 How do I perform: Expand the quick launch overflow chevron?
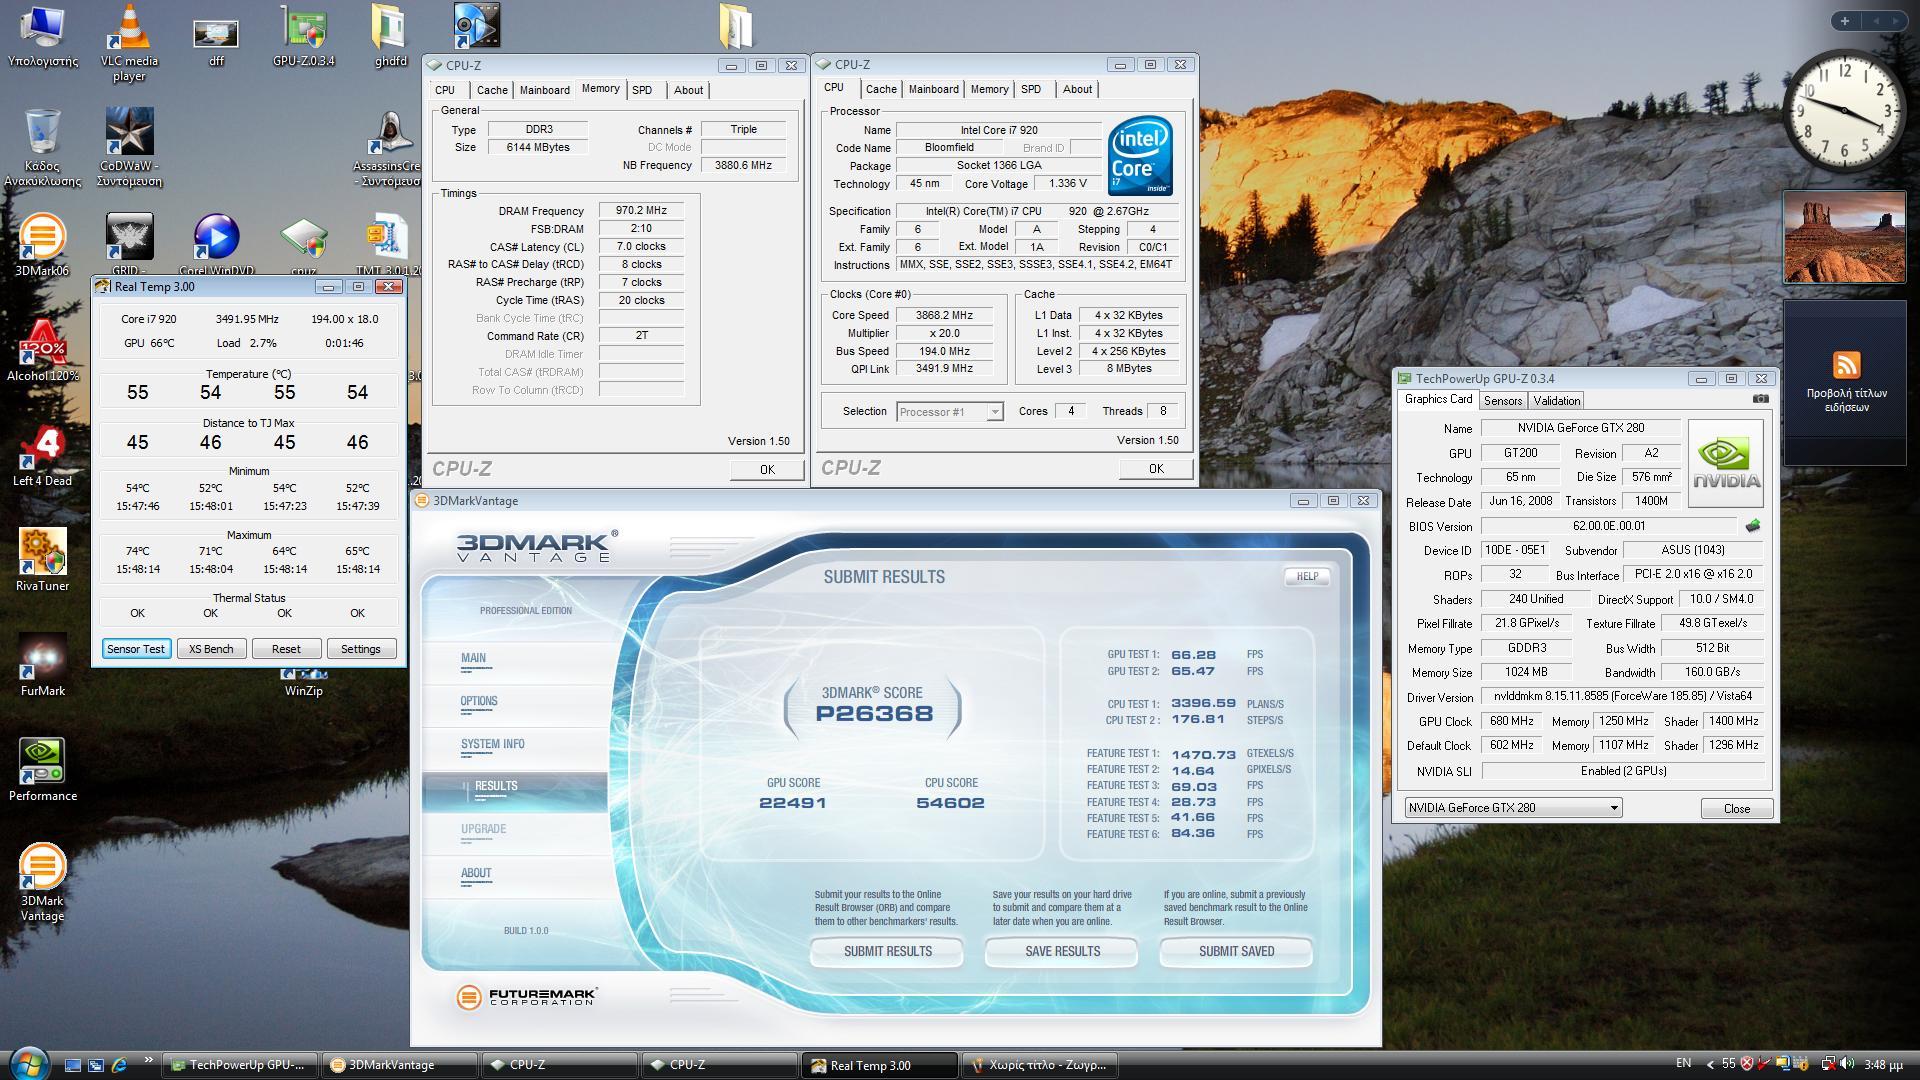[x=149, y=1059]
